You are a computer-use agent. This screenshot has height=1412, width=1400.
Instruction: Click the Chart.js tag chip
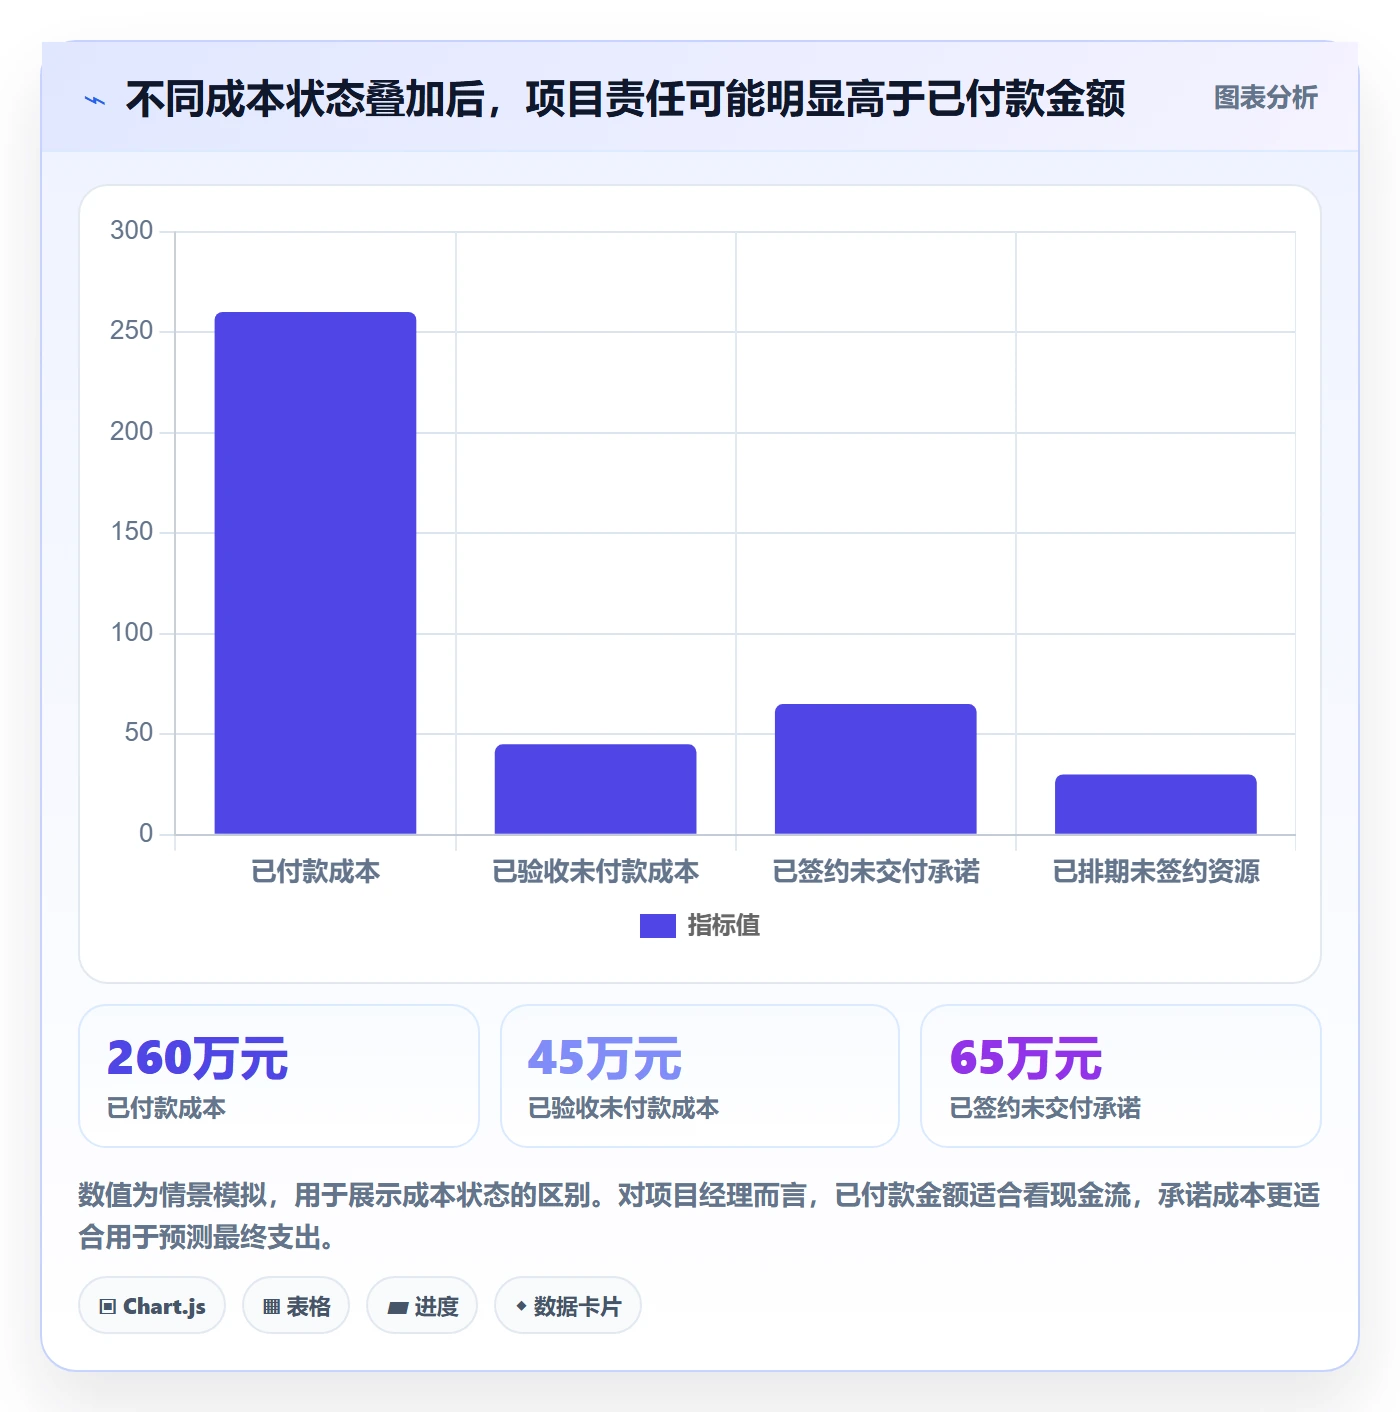[x=152, y=1306]
